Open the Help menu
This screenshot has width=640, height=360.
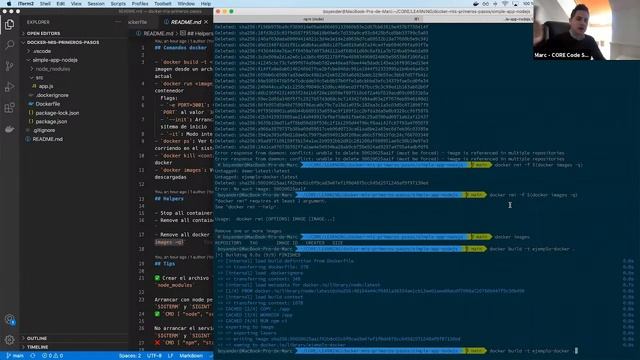click(x=206, y=4)
